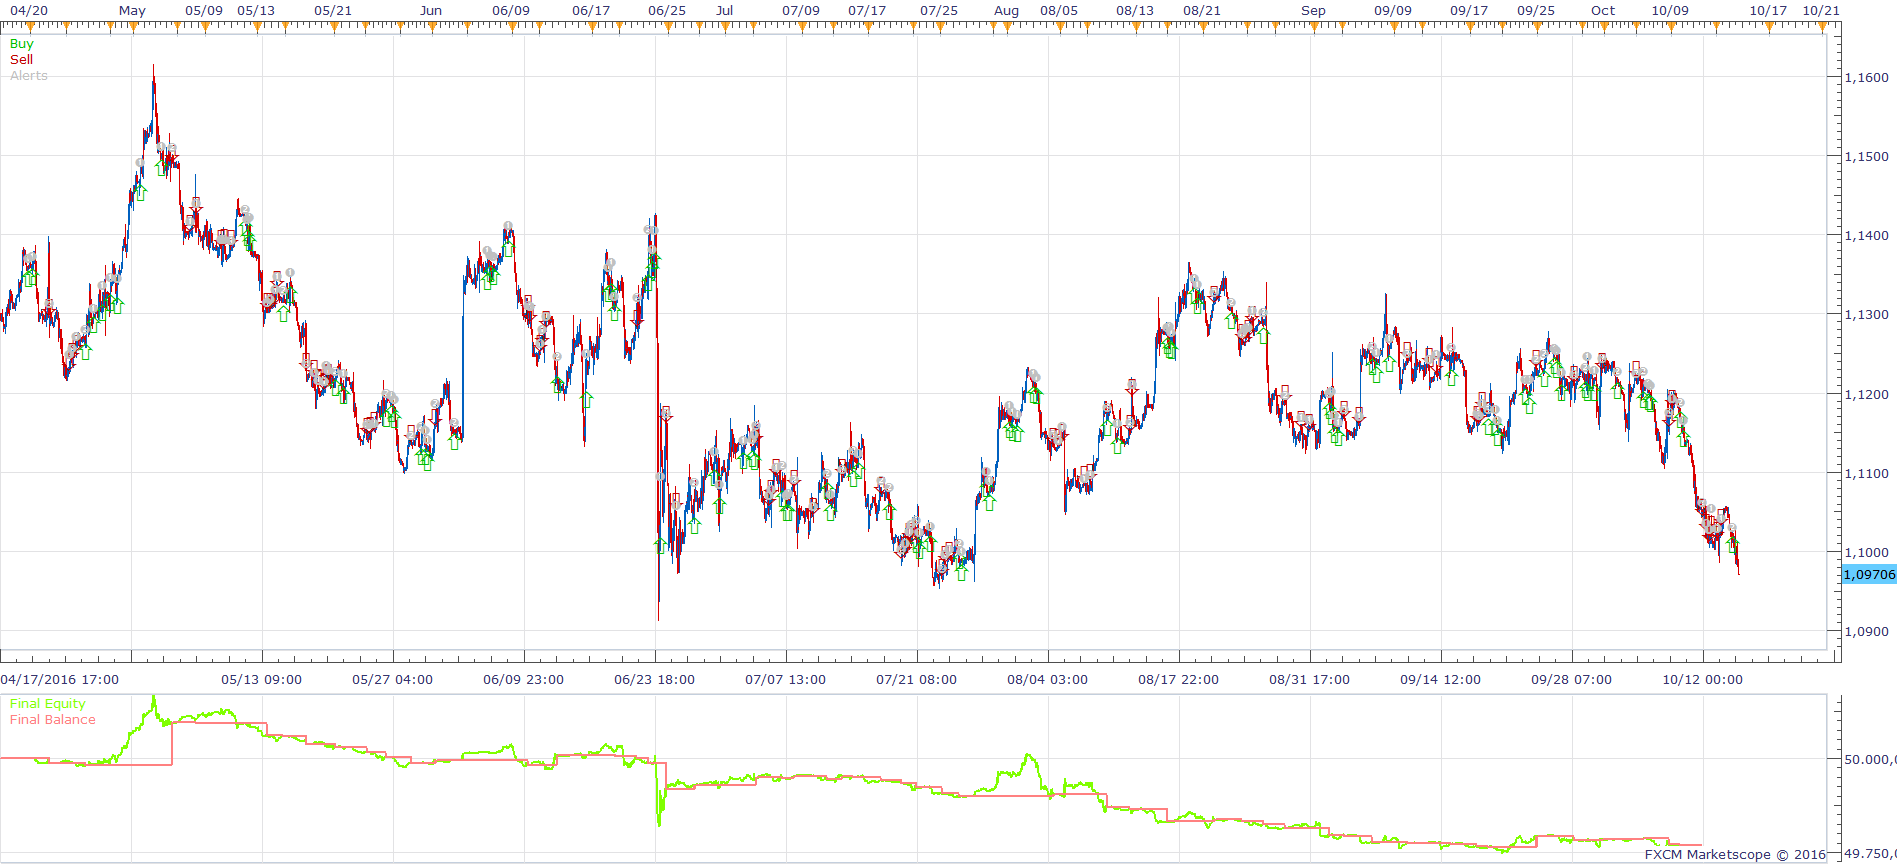Click the May label on top axis

click(x=132, y=11)
